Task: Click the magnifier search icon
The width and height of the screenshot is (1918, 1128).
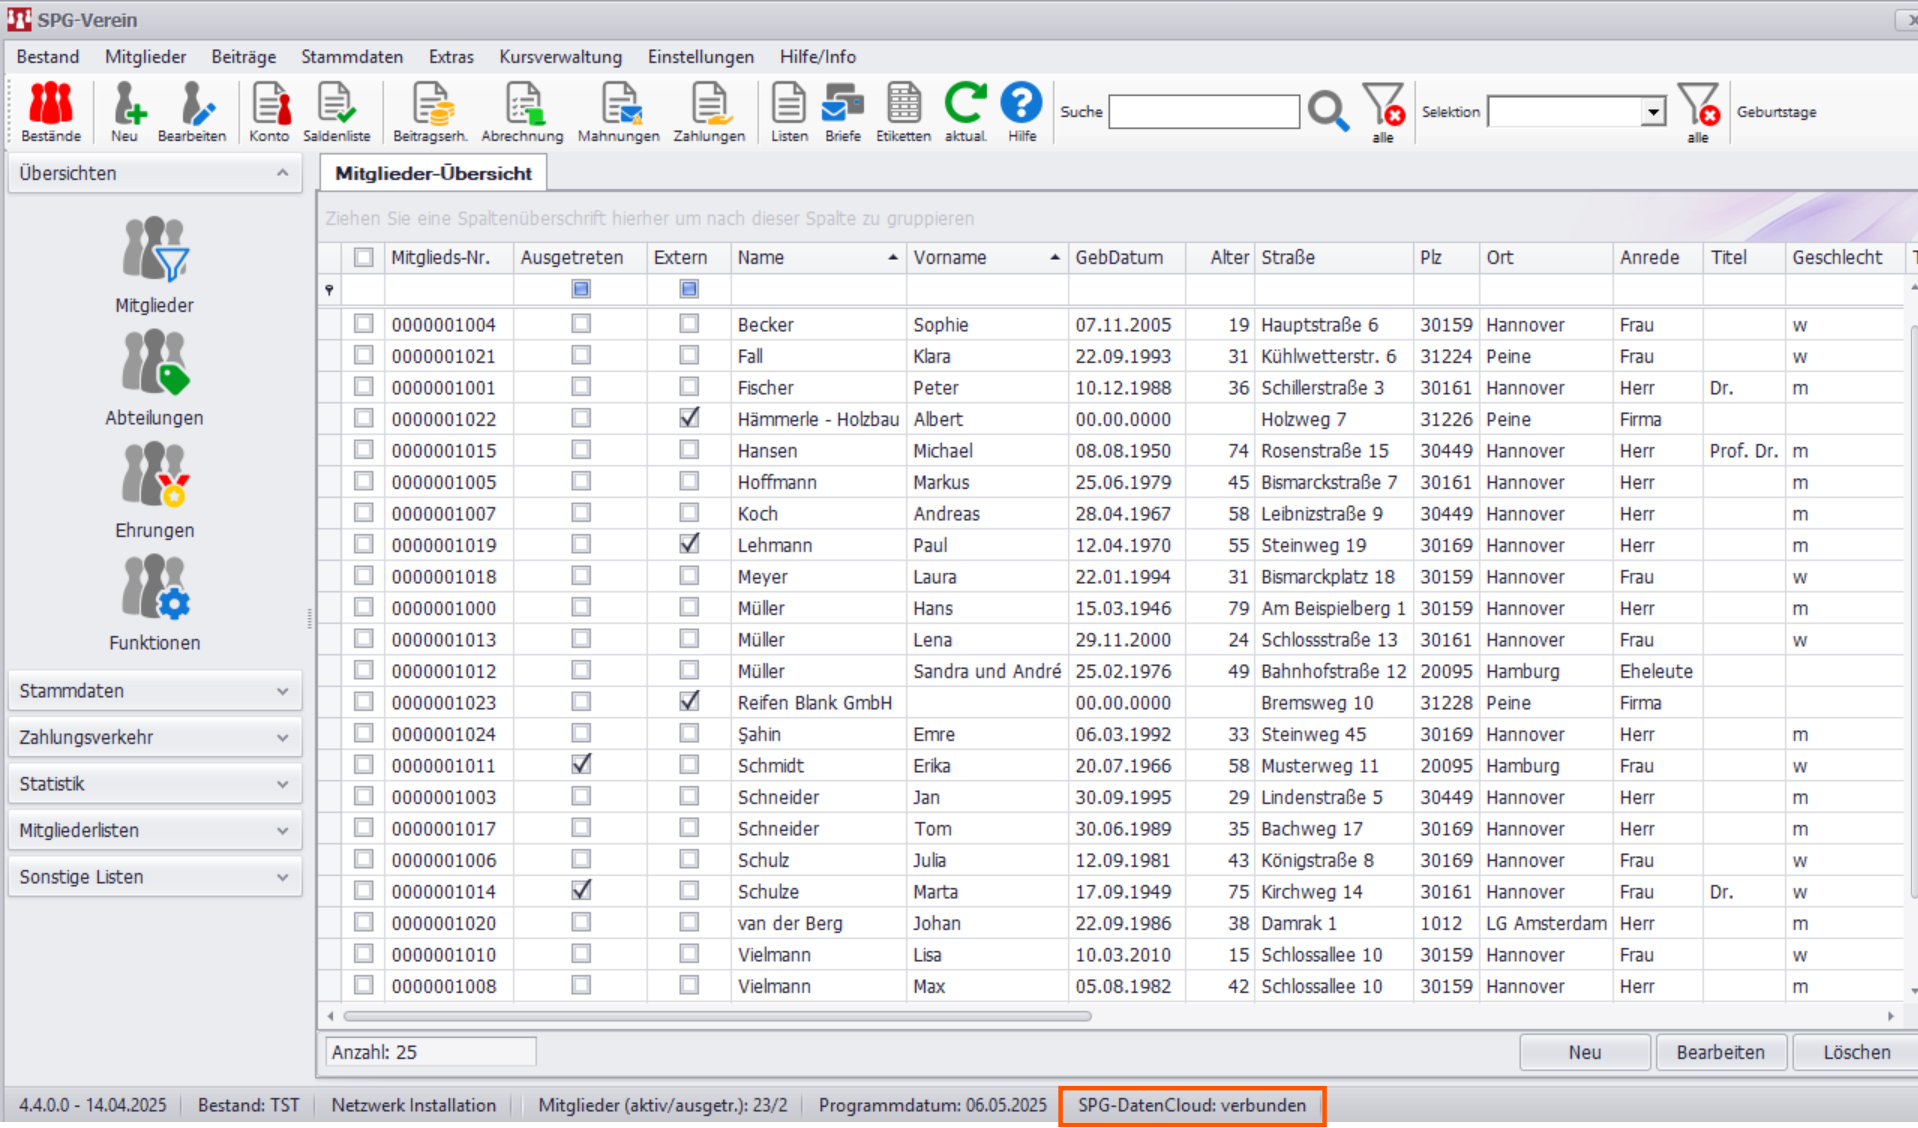Action: pos(1328,111)
